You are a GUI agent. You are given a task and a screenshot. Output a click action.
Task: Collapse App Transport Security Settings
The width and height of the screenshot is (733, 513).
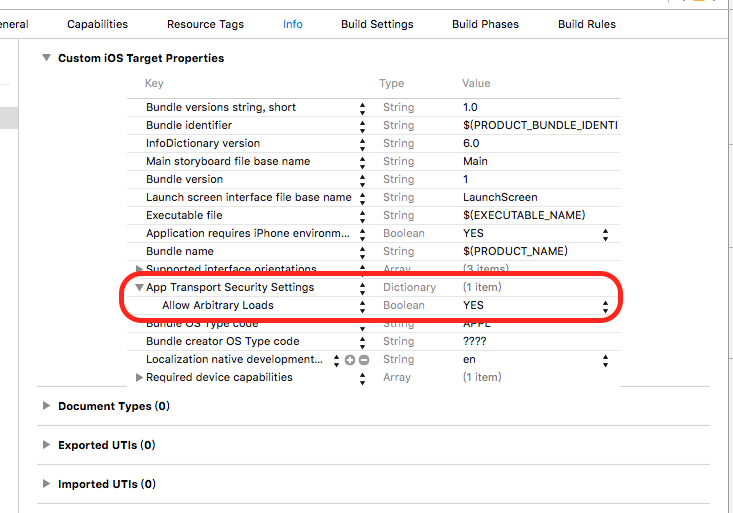point(139,288)
